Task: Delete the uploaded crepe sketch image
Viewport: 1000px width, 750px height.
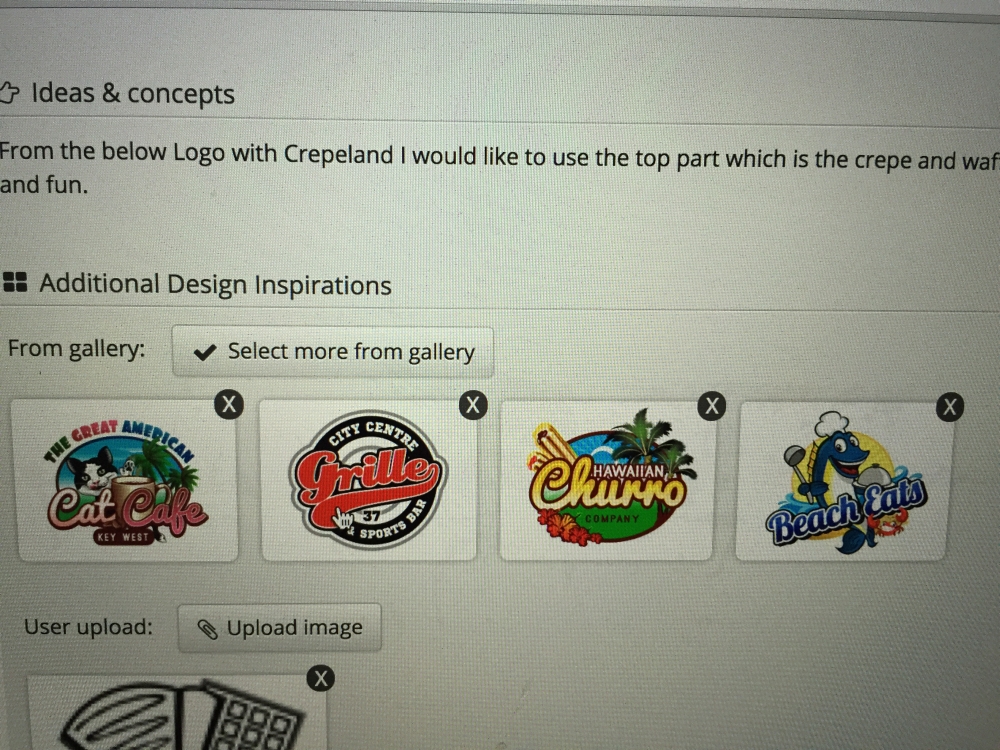Action: pyautogui.click(x=321, y=678)
